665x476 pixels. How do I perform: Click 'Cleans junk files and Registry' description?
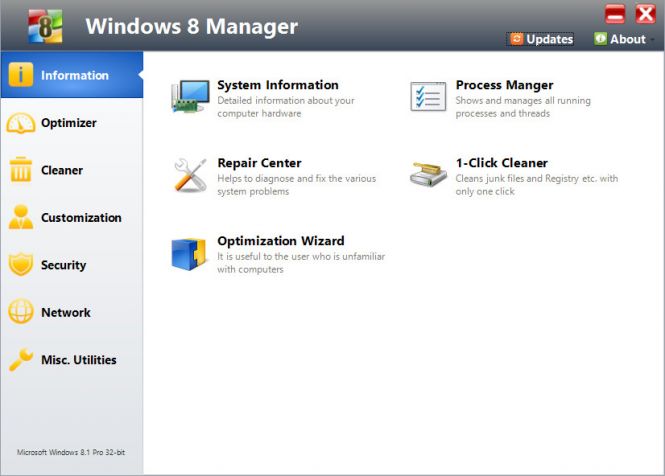[x=536, y=185]
